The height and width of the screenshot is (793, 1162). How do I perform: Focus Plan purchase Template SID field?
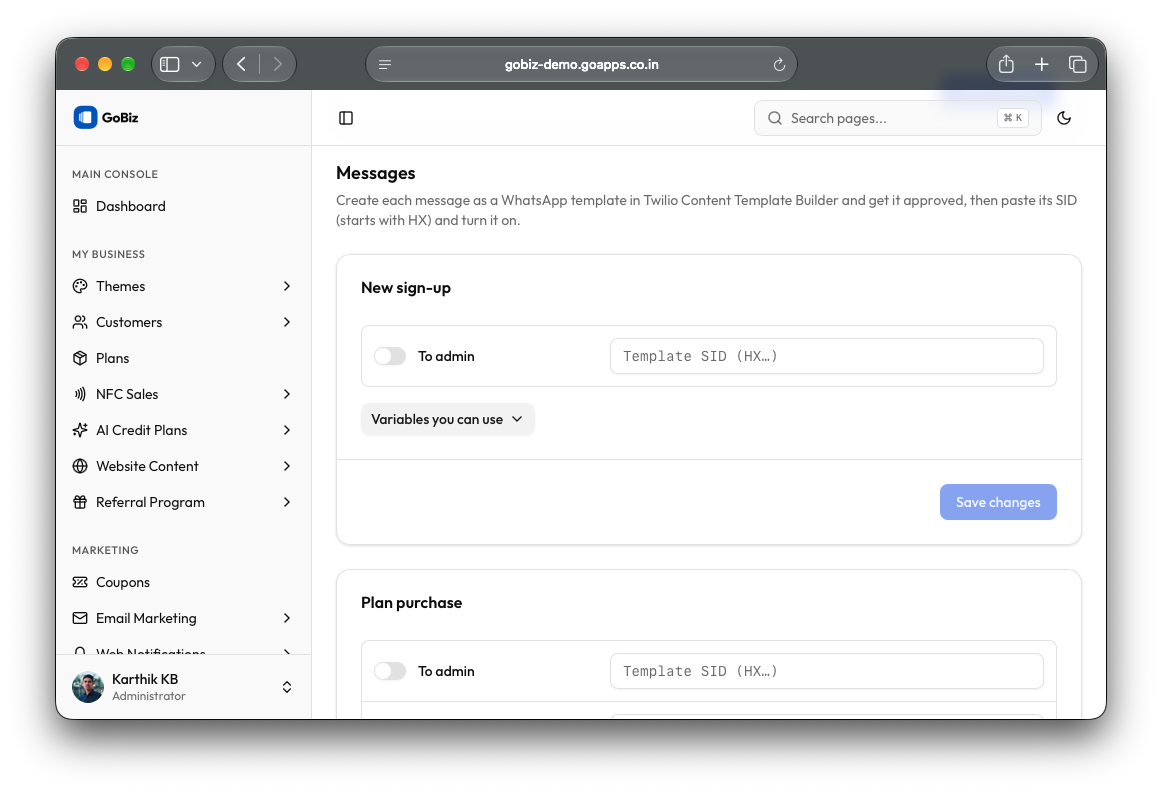pyautogui.click(x=826, y=671)
